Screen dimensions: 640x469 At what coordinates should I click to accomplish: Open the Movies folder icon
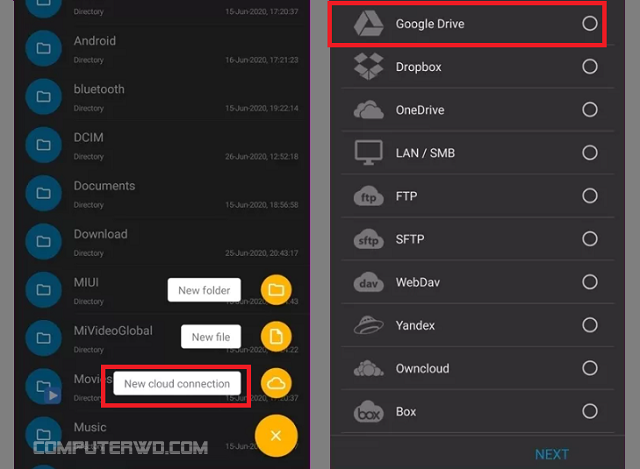click(x=43, y=386)
